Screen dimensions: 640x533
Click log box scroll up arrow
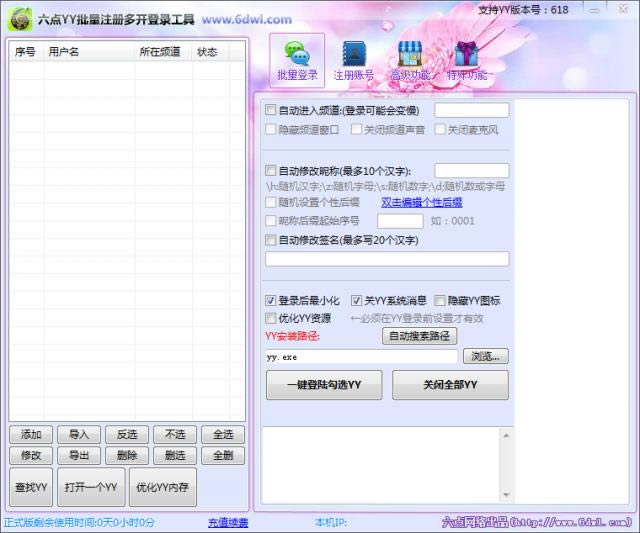(x=506, y=436)
